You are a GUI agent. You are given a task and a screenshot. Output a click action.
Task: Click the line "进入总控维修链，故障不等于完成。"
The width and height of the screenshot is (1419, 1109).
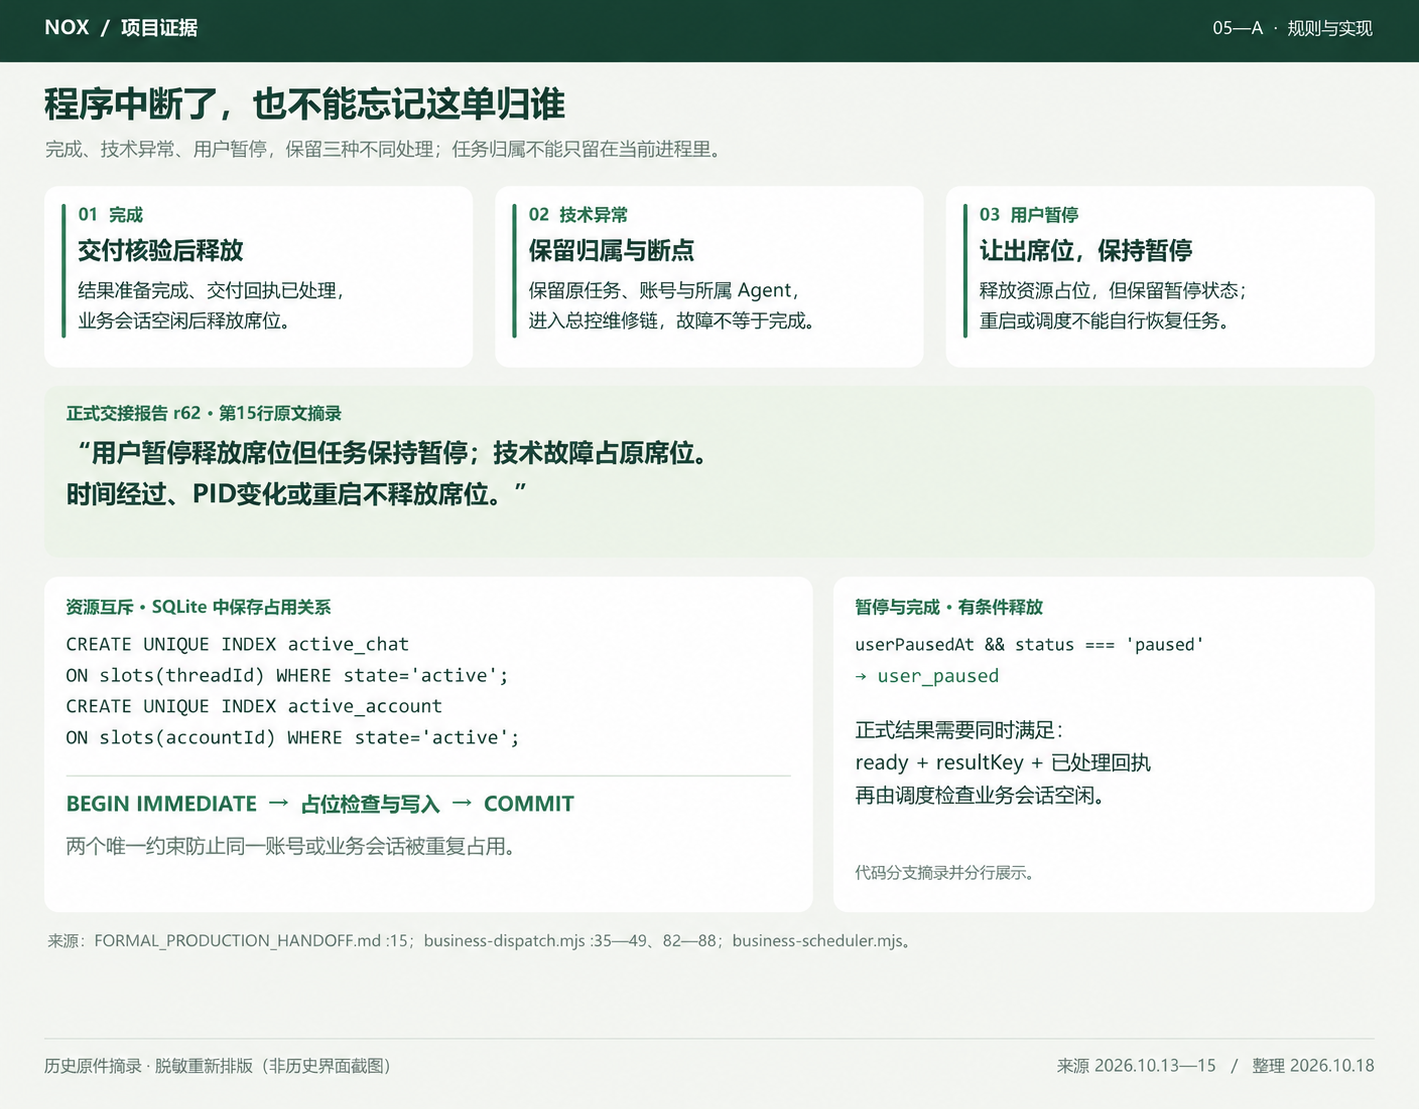[x=675, y=321]
